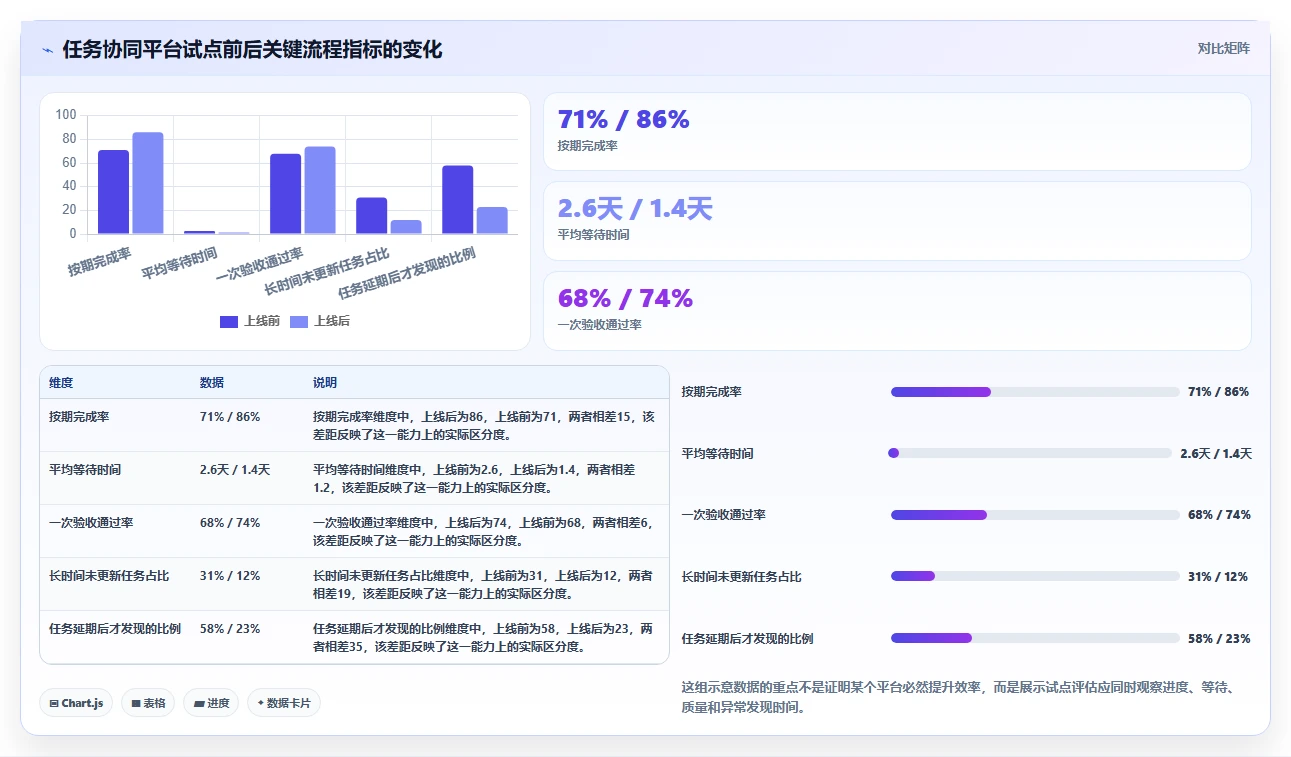Click the blue icon before the dashboard title

pyautogui.click(x=48, y=50)
